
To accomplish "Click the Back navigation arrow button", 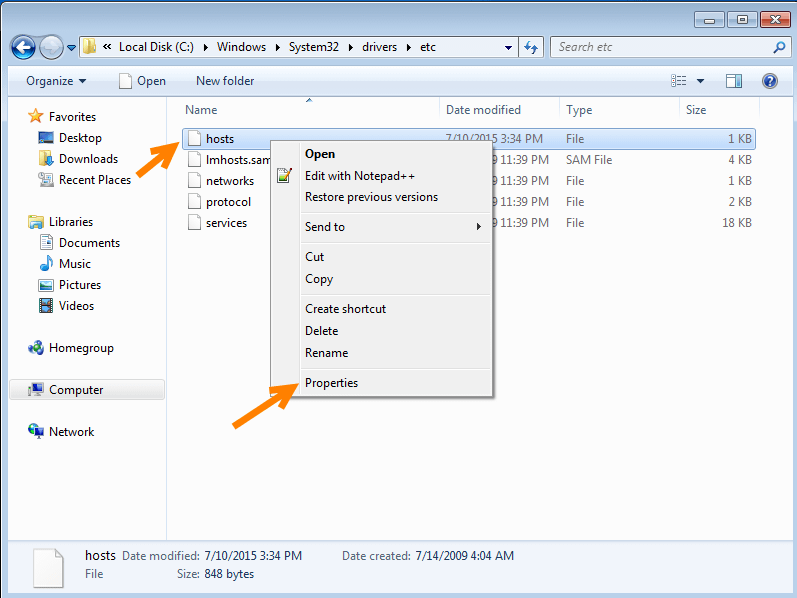I will coord(25,47).
